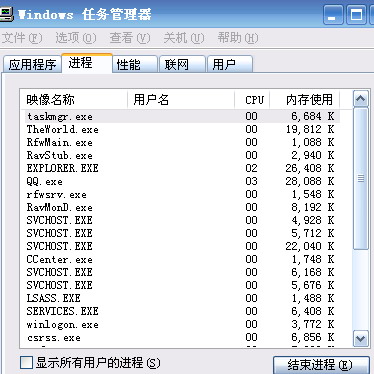Open the 关机(U) menu

tap(184, 38)
